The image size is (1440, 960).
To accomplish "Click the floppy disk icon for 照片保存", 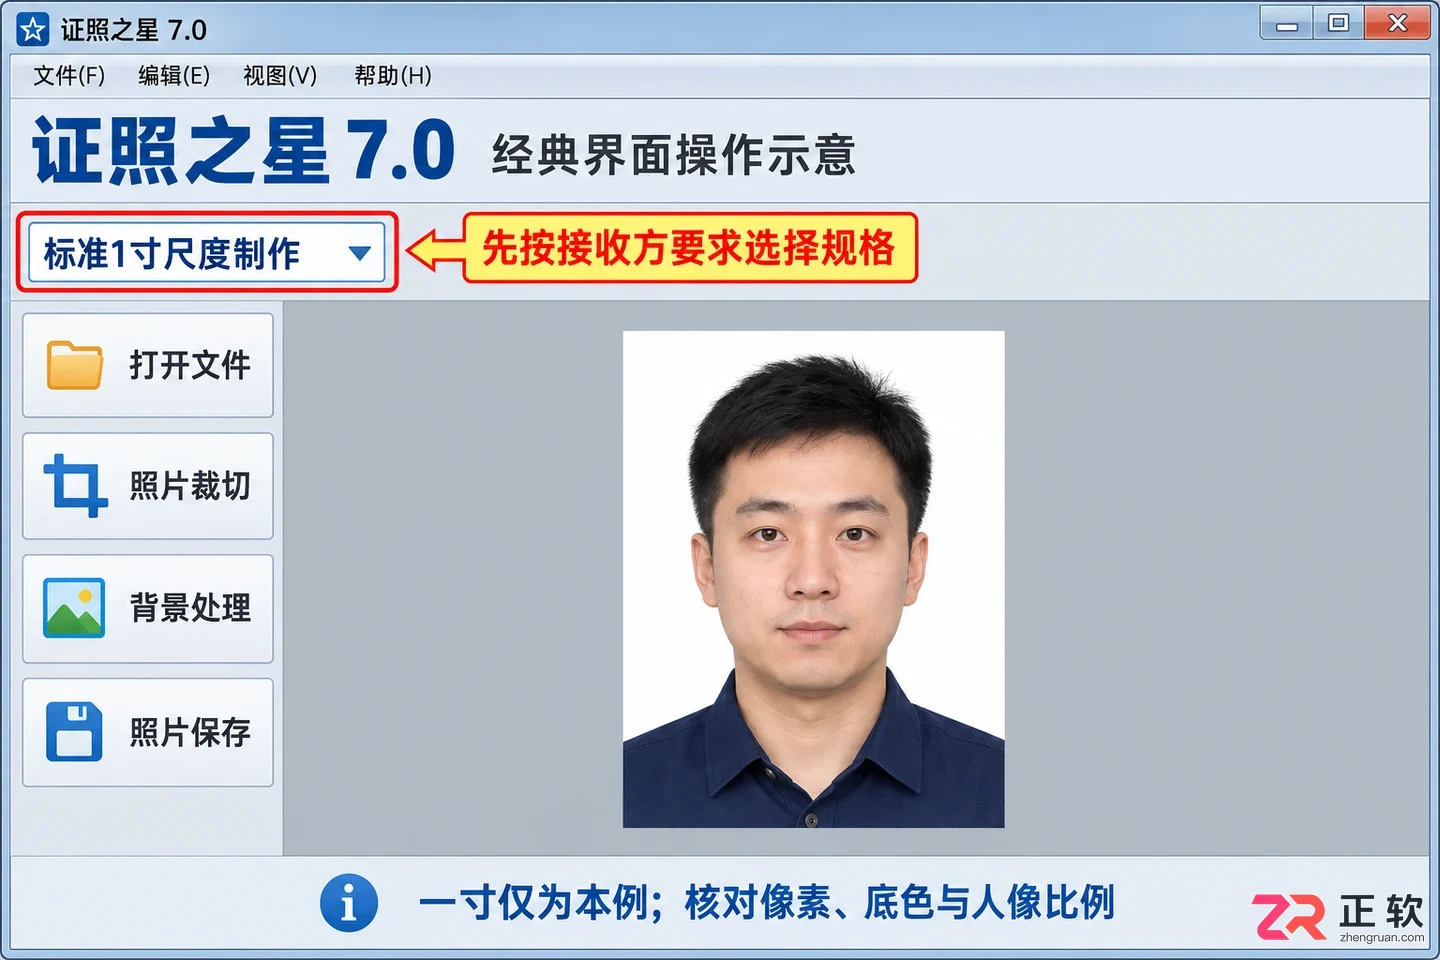I will [74, 731].
